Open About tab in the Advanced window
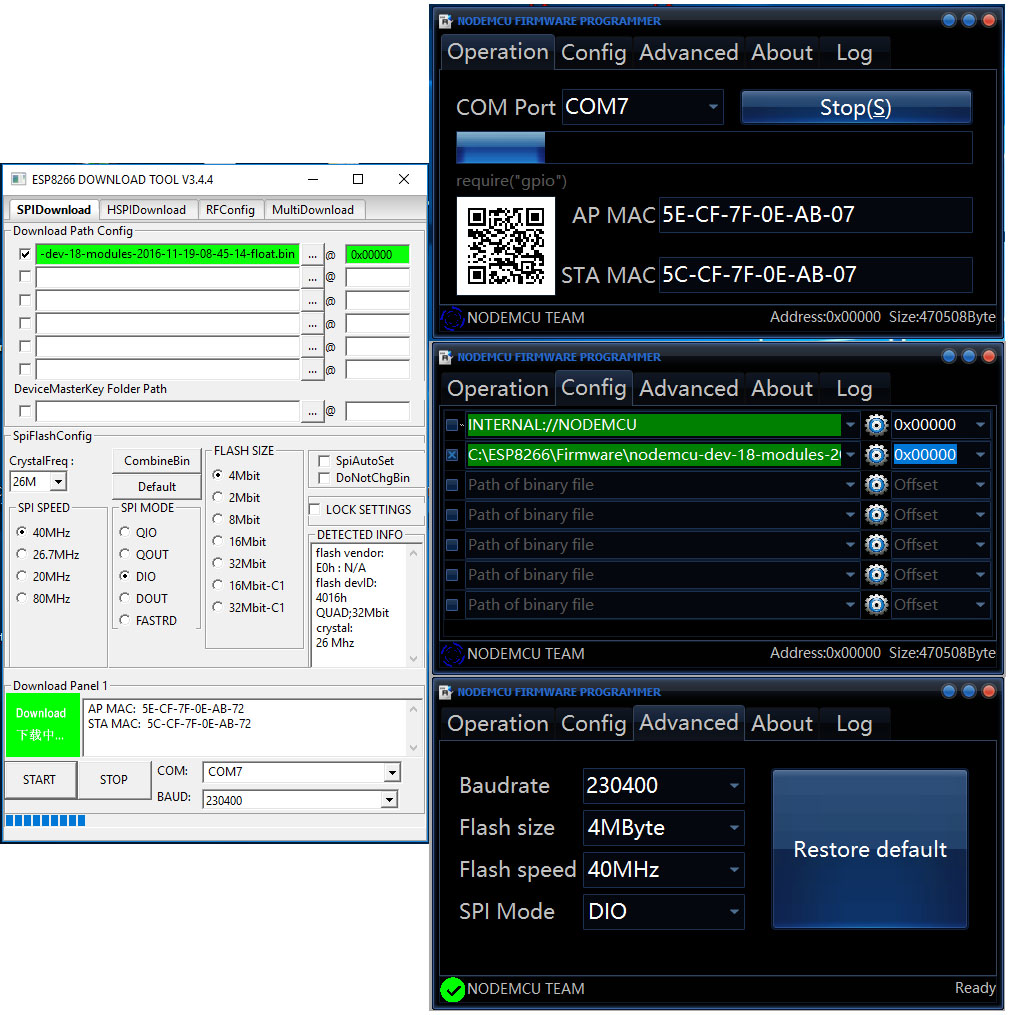1010x1015 pixels. coord(781,724)
